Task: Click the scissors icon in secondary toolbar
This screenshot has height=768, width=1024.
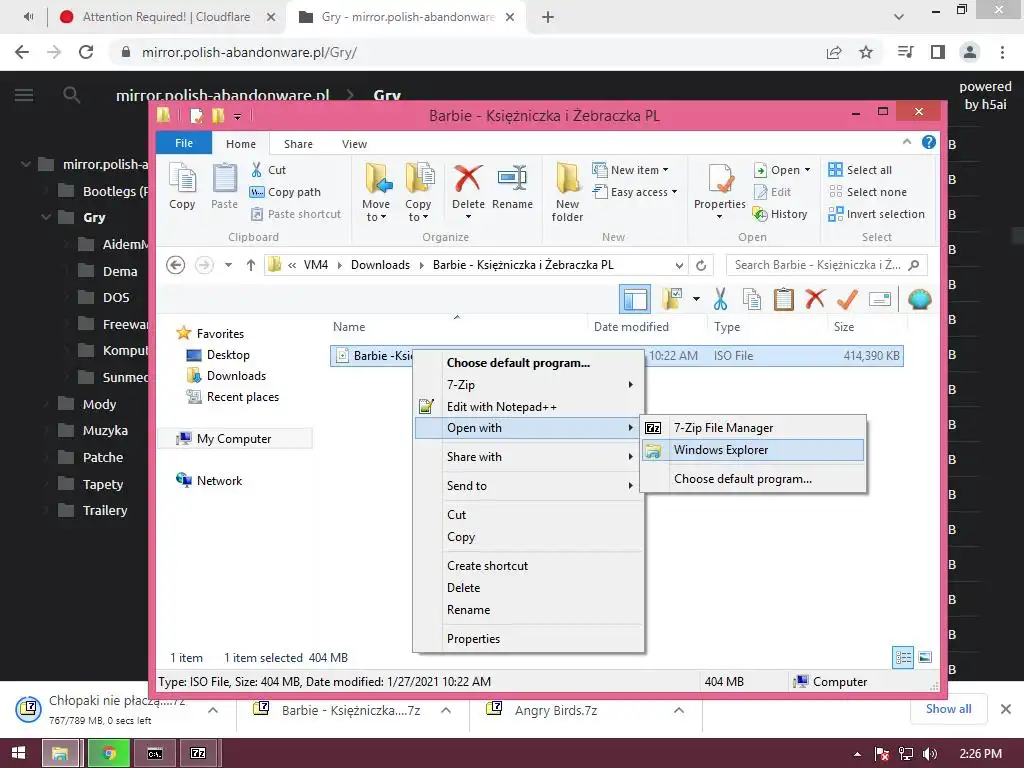Action: (x=720, y=299)
